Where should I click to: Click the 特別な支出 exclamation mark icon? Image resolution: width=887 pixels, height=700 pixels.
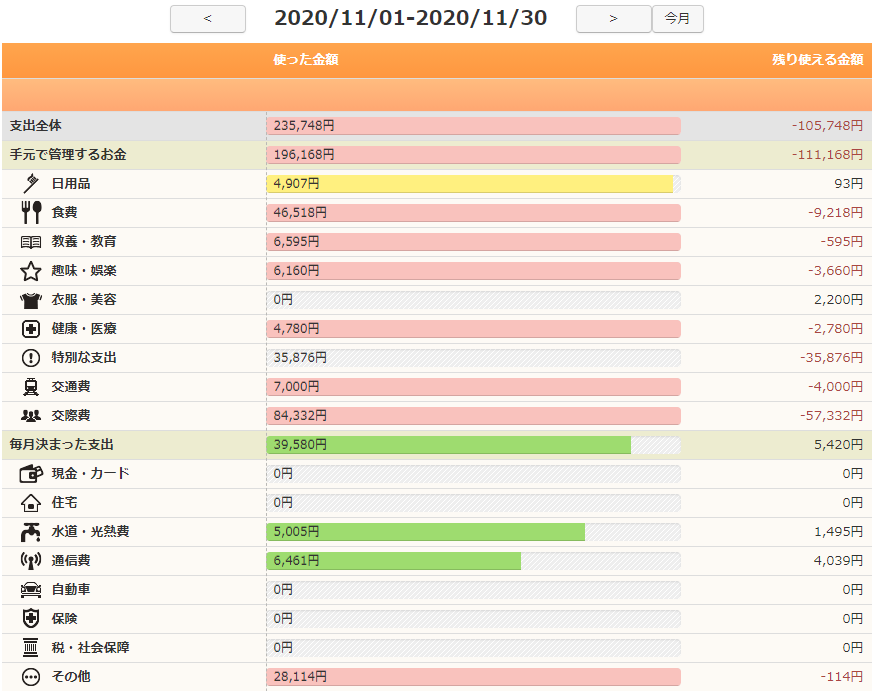[x=28, y=357]
